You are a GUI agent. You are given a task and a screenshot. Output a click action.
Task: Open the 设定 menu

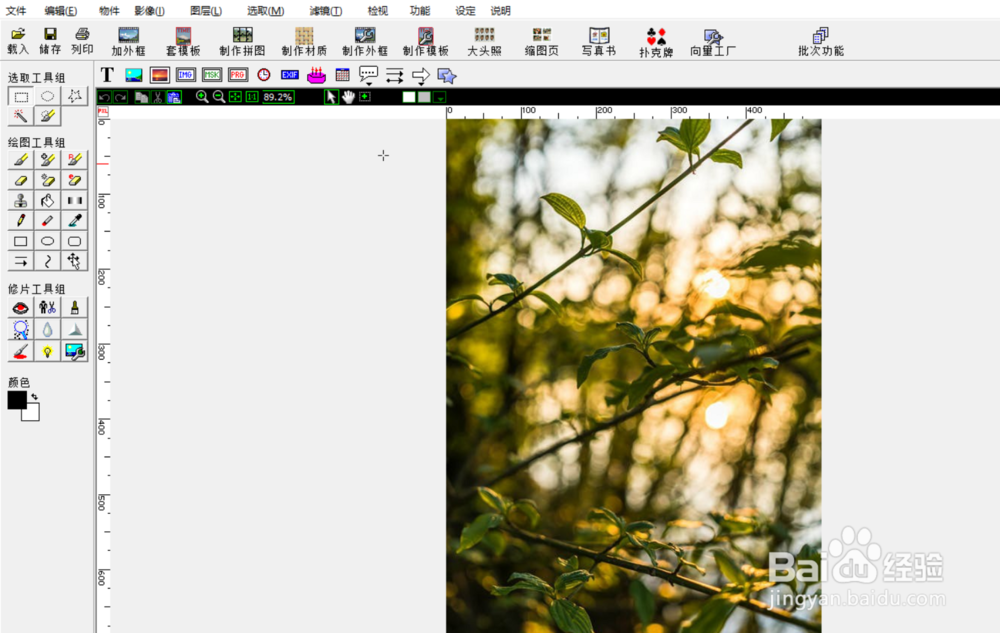466,11
